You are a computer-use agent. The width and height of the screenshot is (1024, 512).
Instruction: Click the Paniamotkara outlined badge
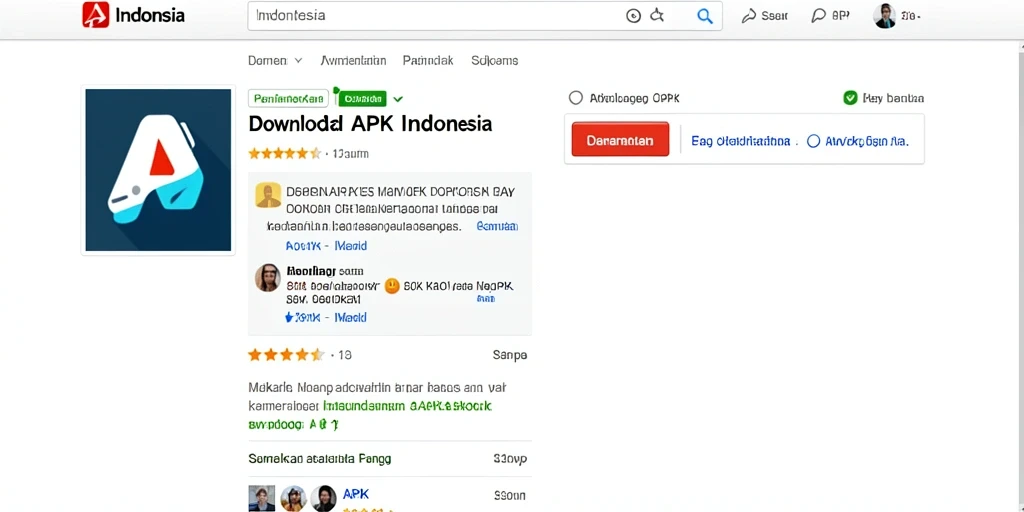click(x=288, y=99)
